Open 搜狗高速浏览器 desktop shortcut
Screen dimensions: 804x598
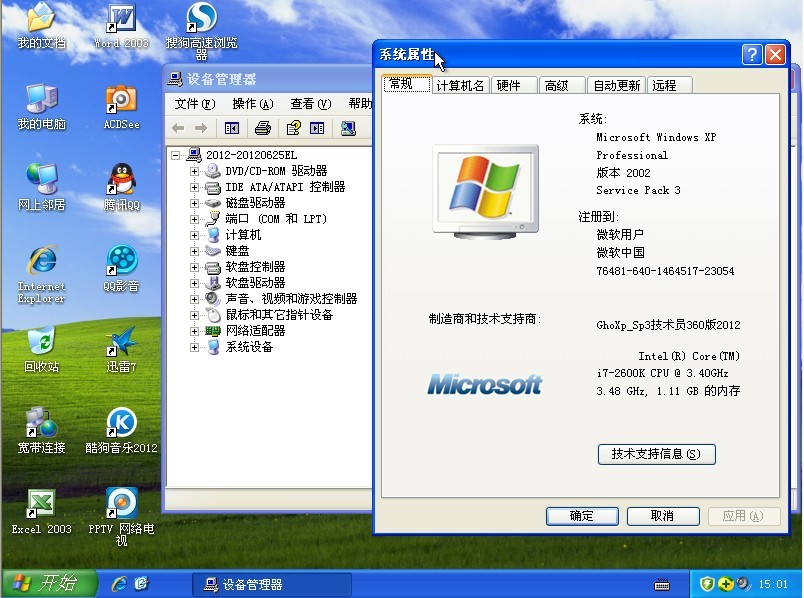201,31
